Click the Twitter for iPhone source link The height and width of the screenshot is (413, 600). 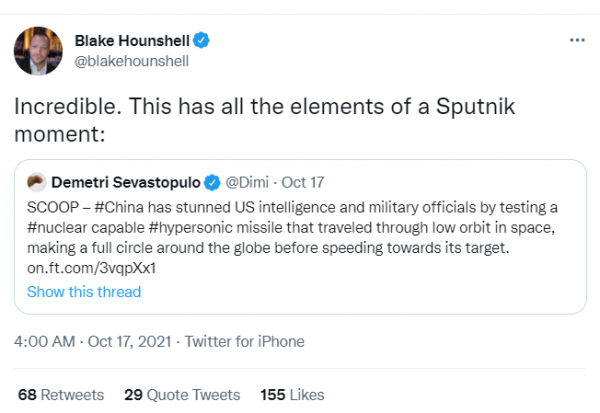(x=242, y=341)
